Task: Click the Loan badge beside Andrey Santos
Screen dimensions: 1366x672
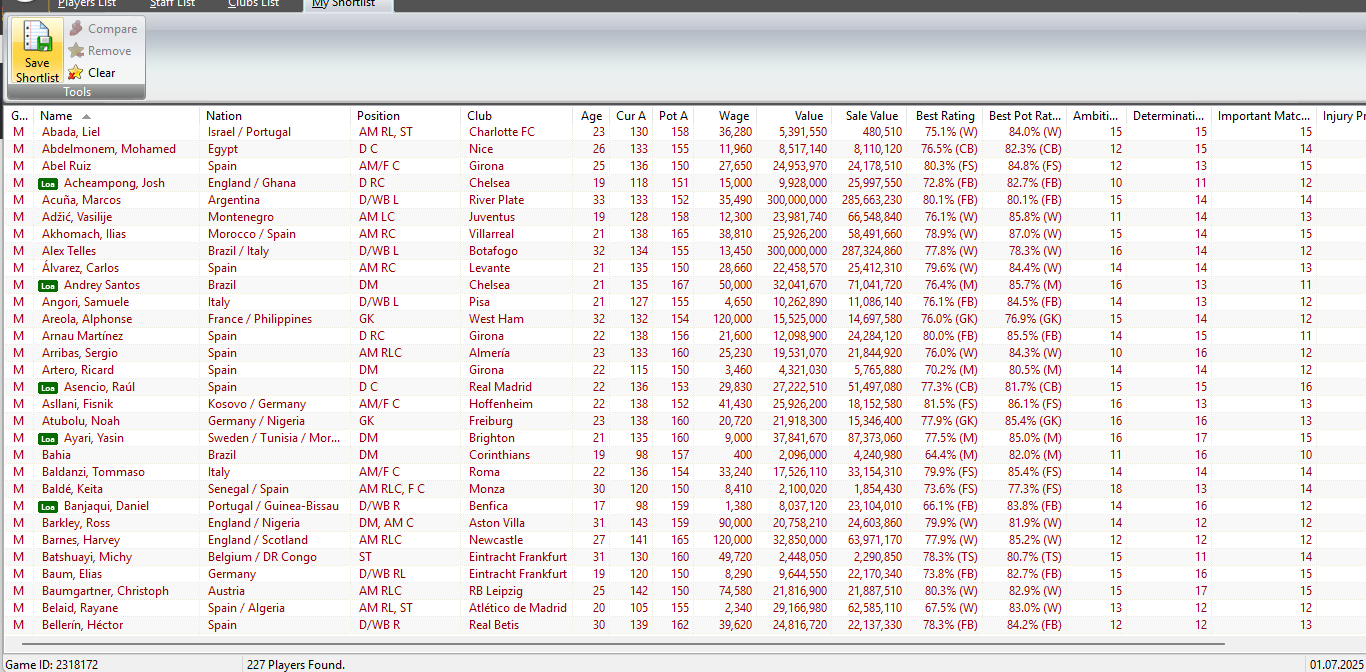Action: (48, 286)
